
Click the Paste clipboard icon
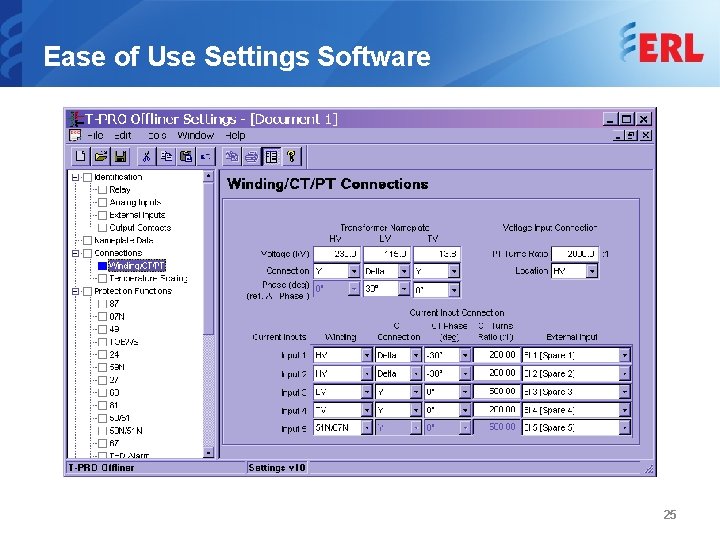point(186,157)
